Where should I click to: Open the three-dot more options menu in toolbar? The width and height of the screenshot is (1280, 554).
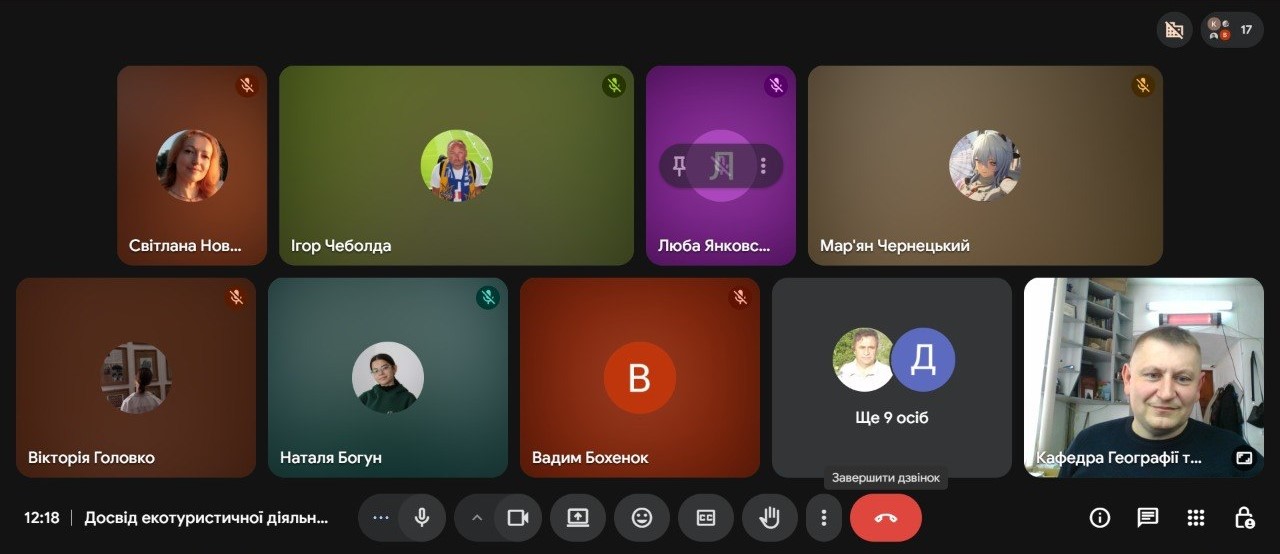pos(824,517)
